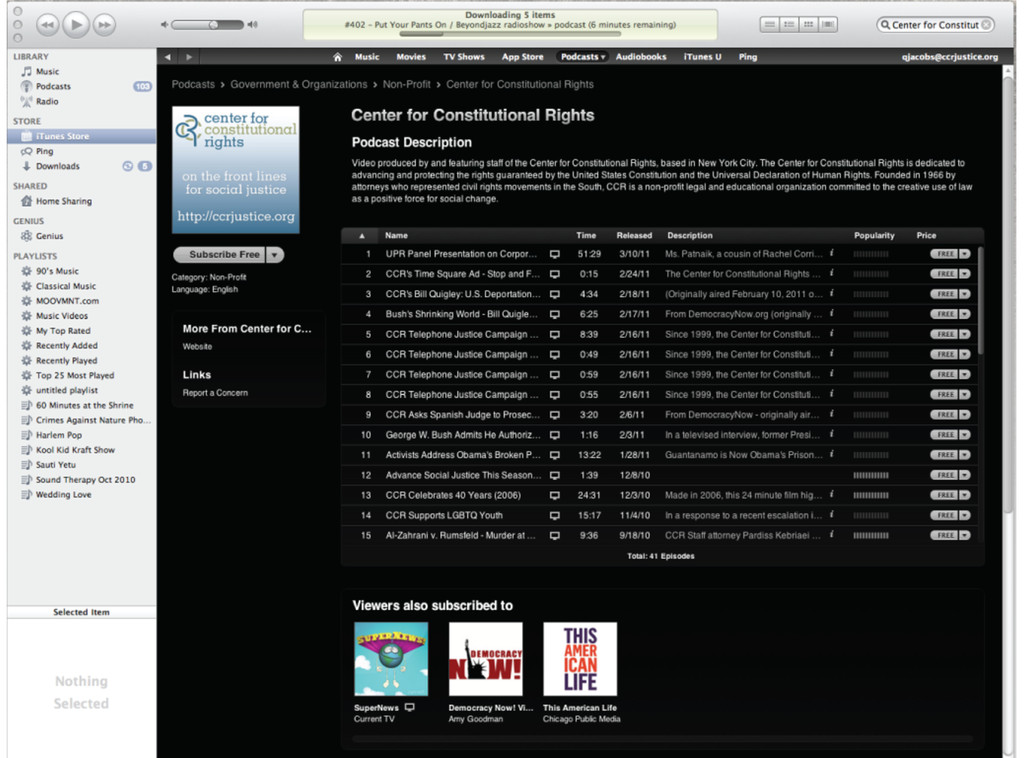The image size is (1024, 758).
Task: Click FREE button for UPR Panel Presentation
Action: [944, 254]
